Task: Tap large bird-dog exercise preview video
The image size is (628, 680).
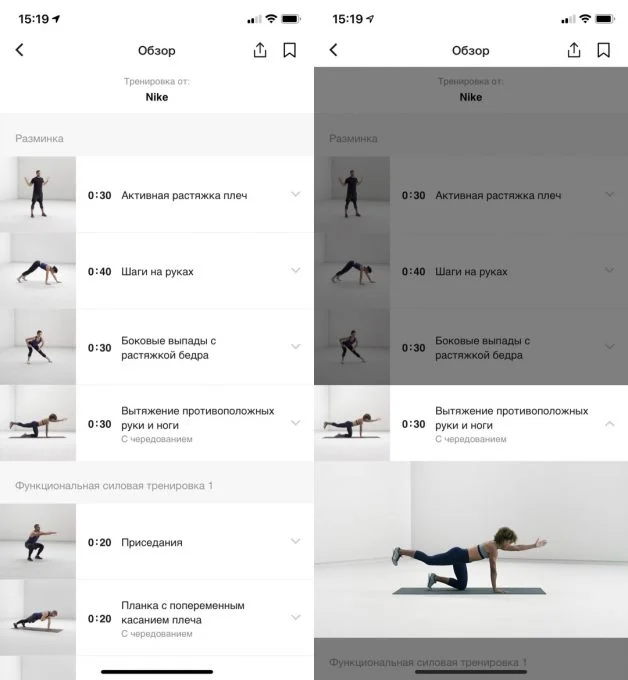Action: [x=471, y=549]
